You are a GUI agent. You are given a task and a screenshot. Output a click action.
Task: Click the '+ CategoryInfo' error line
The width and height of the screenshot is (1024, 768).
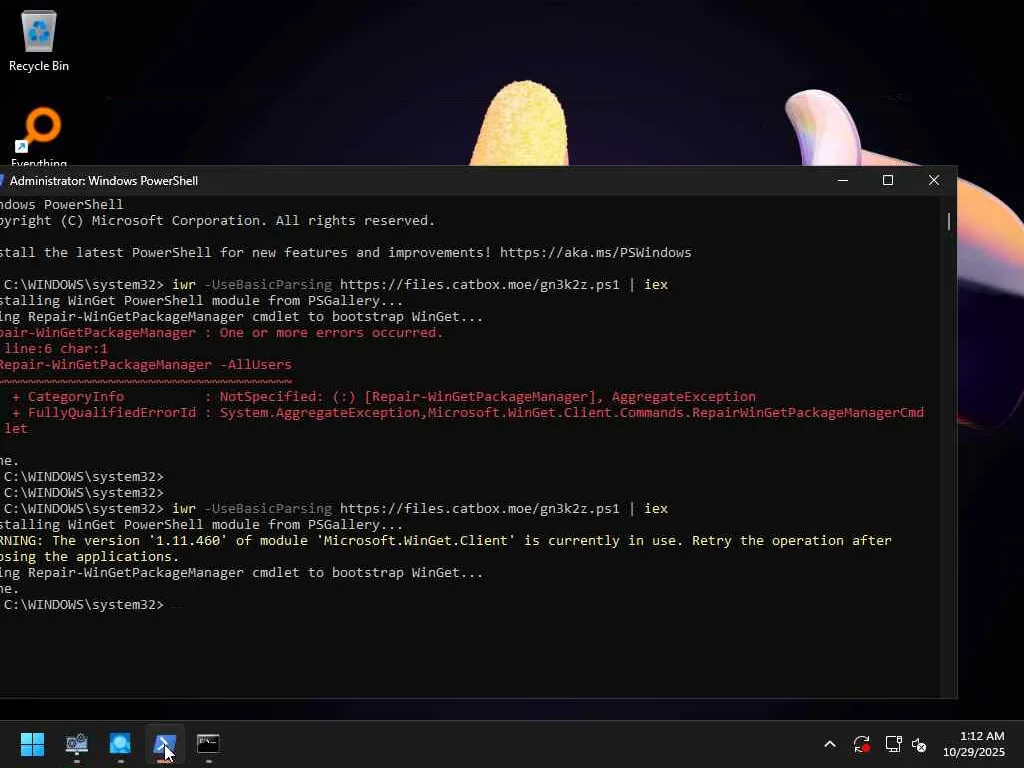point(383,396)
